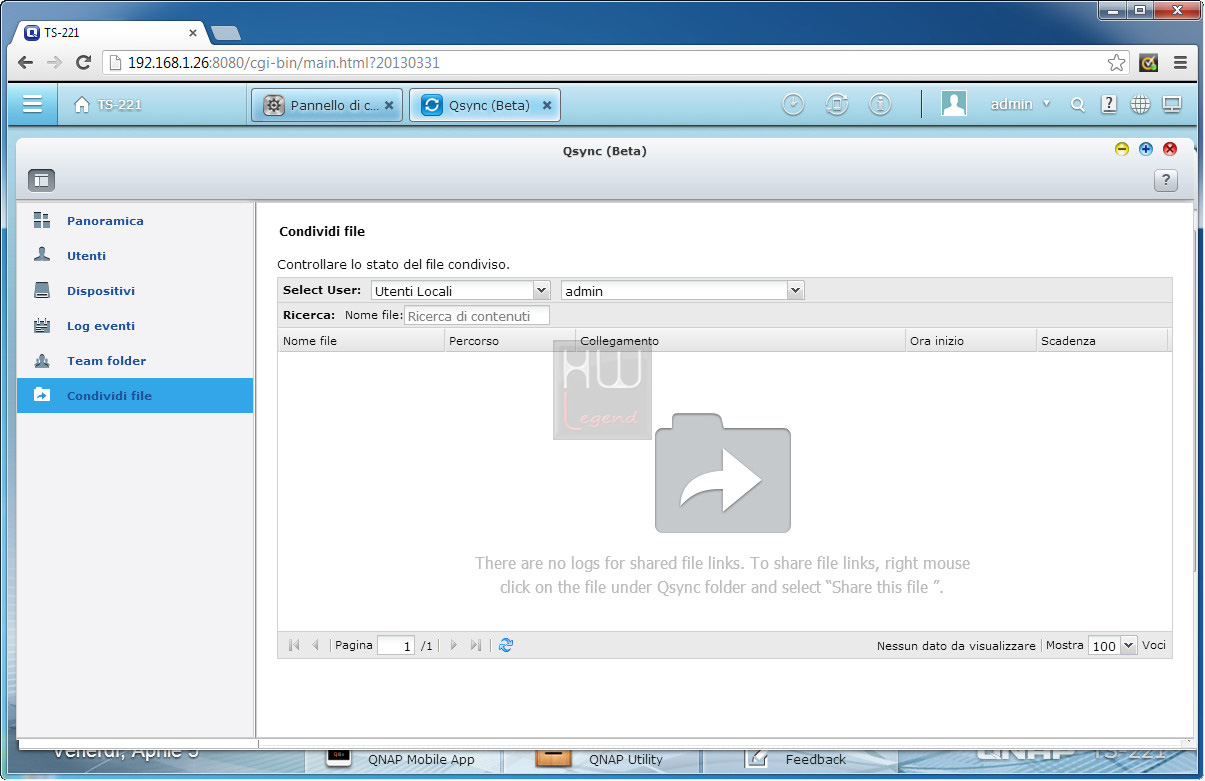Open the QNAP main menu hamburger icon

coord(33,104)
